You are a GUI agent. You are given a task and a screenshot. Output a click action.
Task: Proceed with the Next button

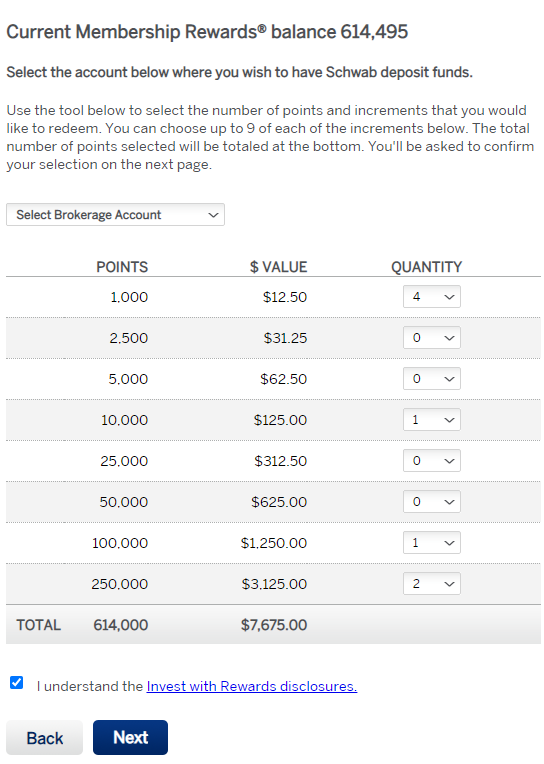click(x=130, y=738)
